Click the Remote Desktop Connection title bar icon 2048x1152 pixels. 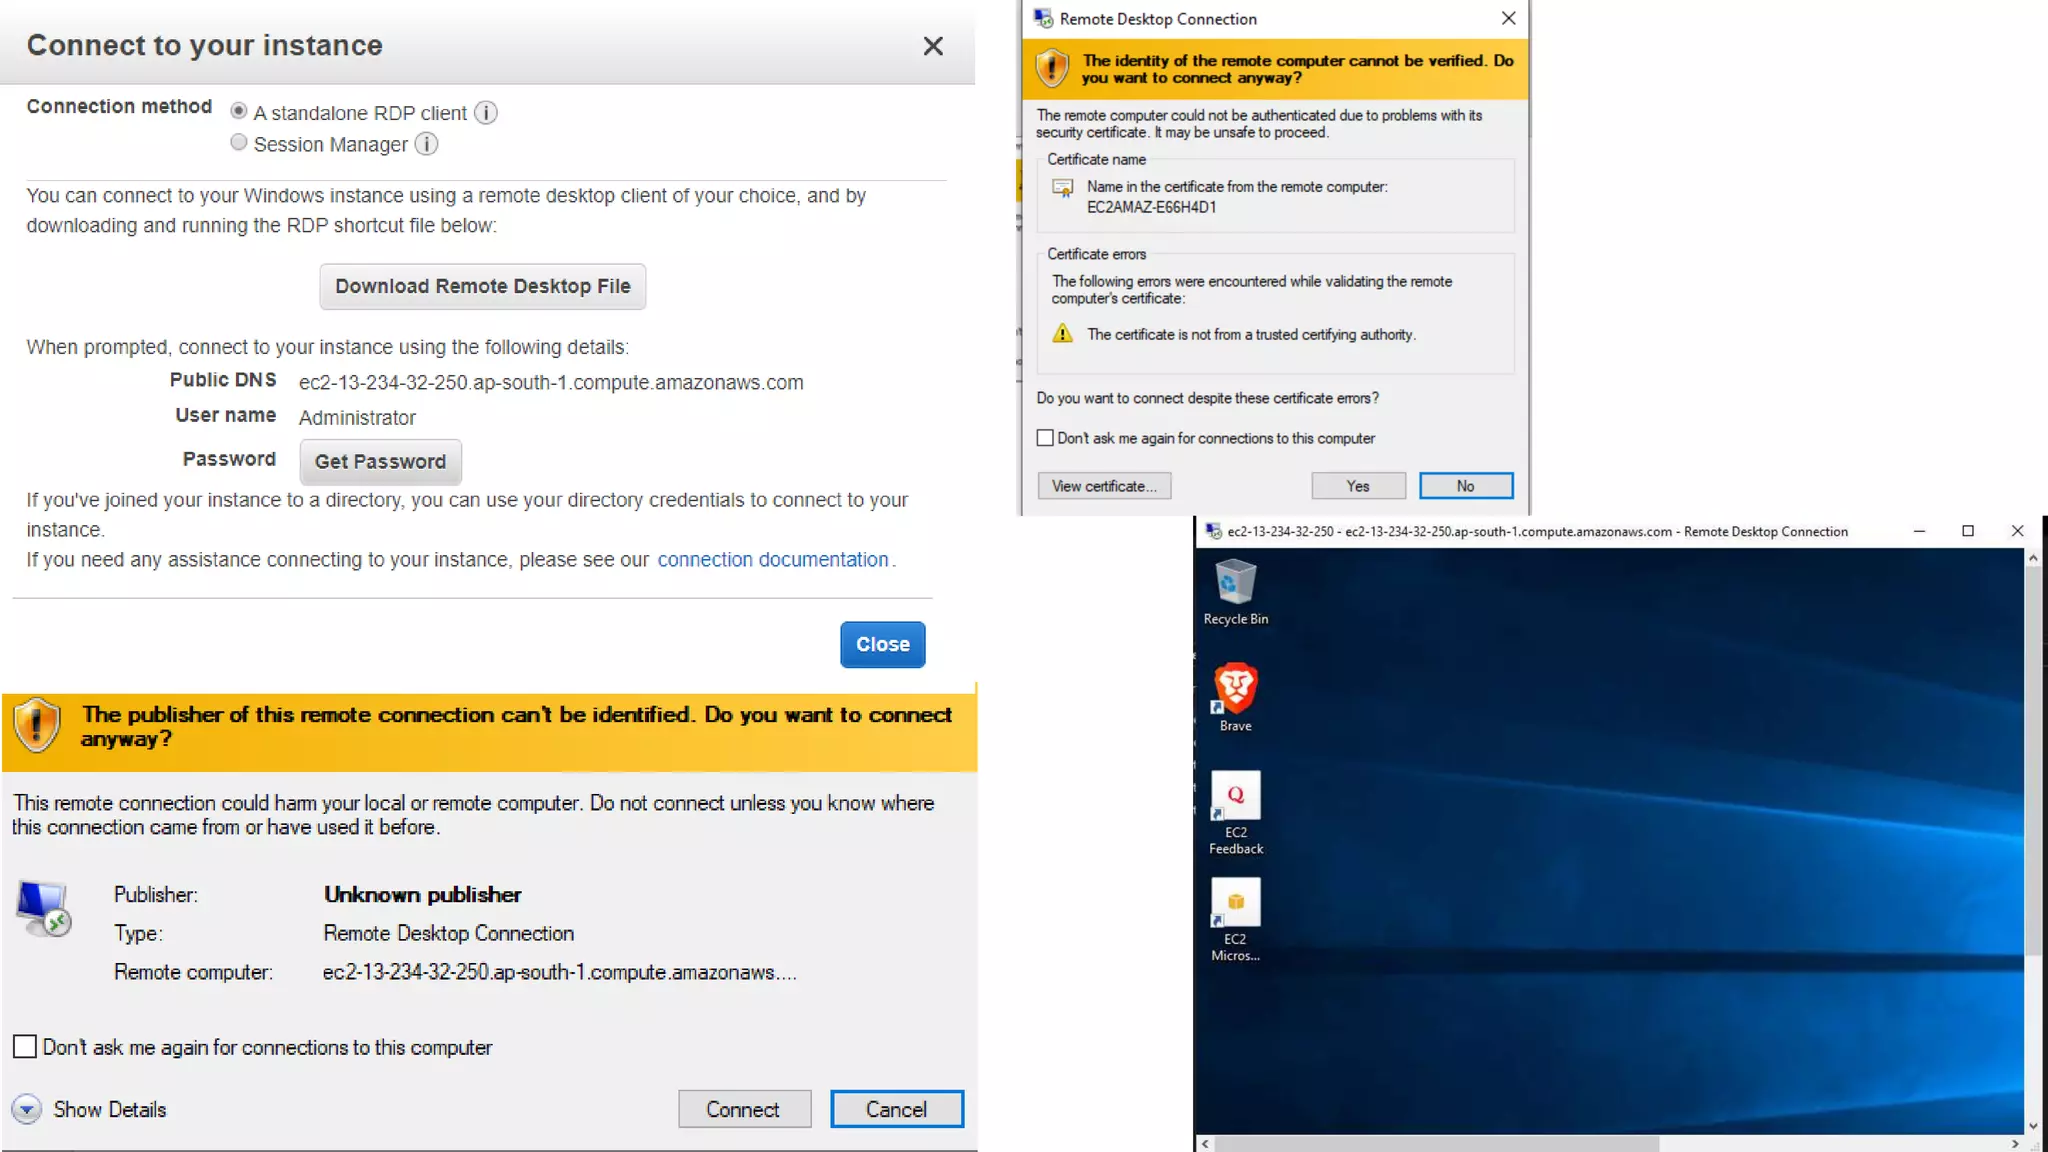1043,19
